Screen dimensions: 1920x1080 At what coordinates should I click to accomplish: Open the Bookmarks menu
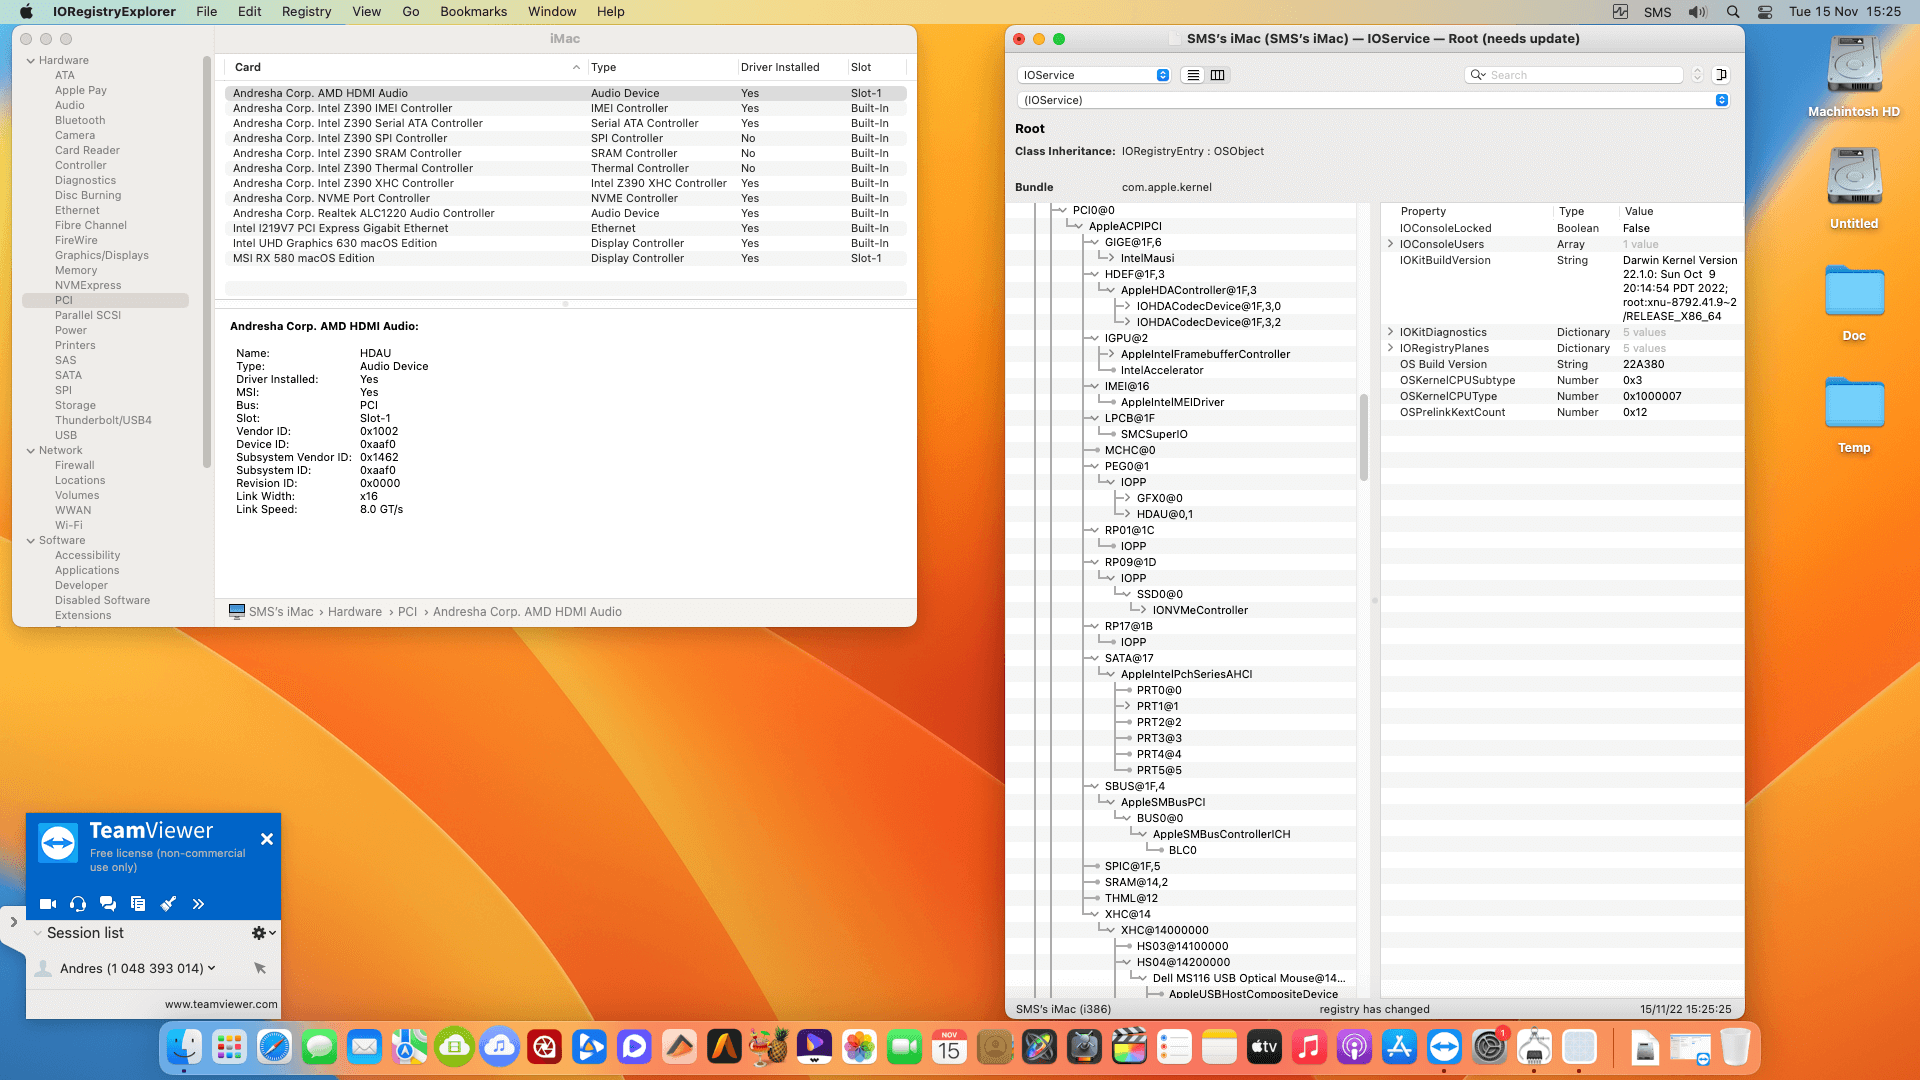474,12
